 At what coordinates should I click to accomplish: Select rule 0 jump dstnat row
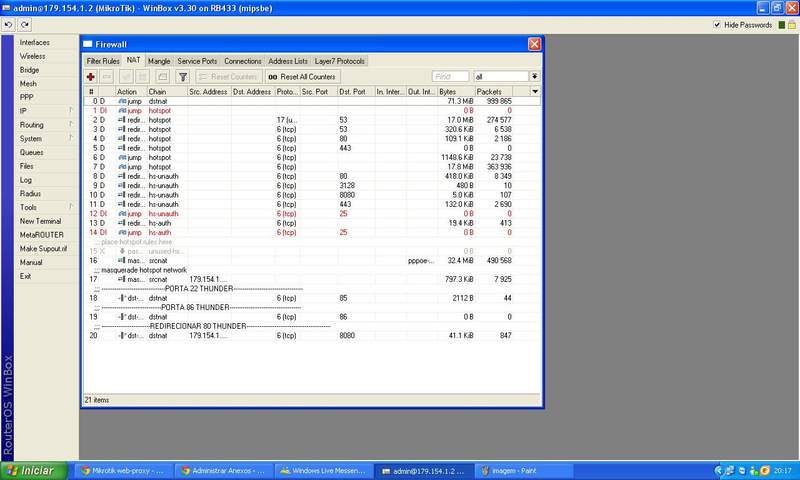tap(311, 101)
